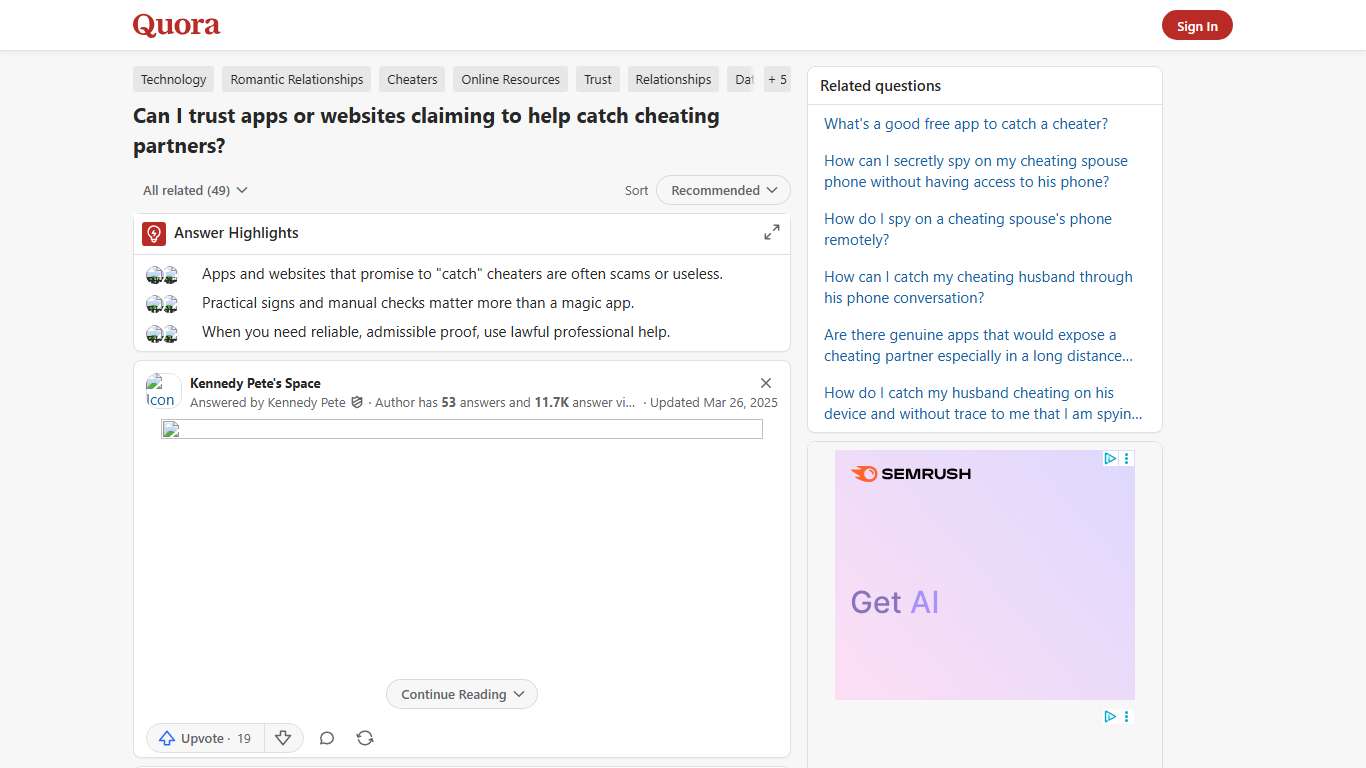The height and width of the screenshot is (768, 1366).
Task: Open the ad options menu on the Semrush ad
Action: point(1126,458)
